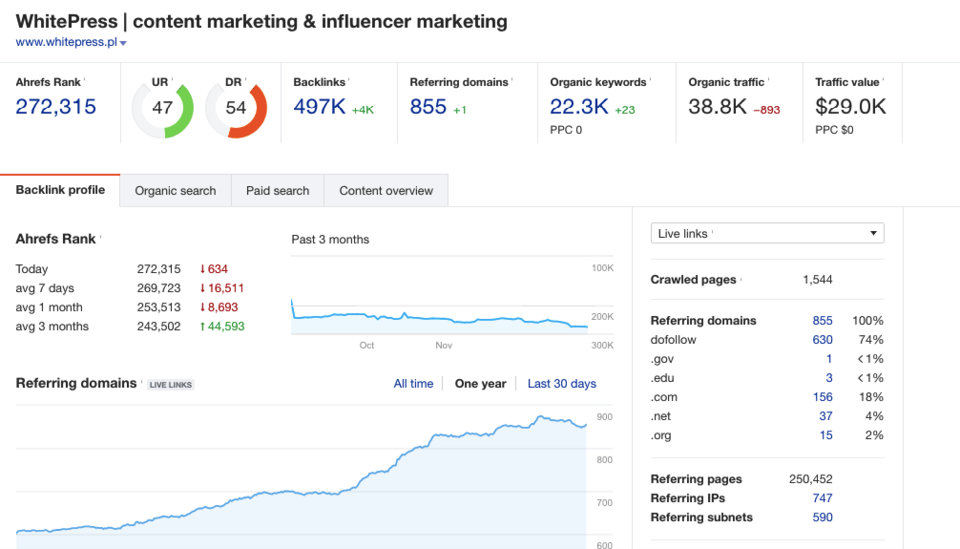Click the PPC $0 label under Traffic value

point(834,130)
